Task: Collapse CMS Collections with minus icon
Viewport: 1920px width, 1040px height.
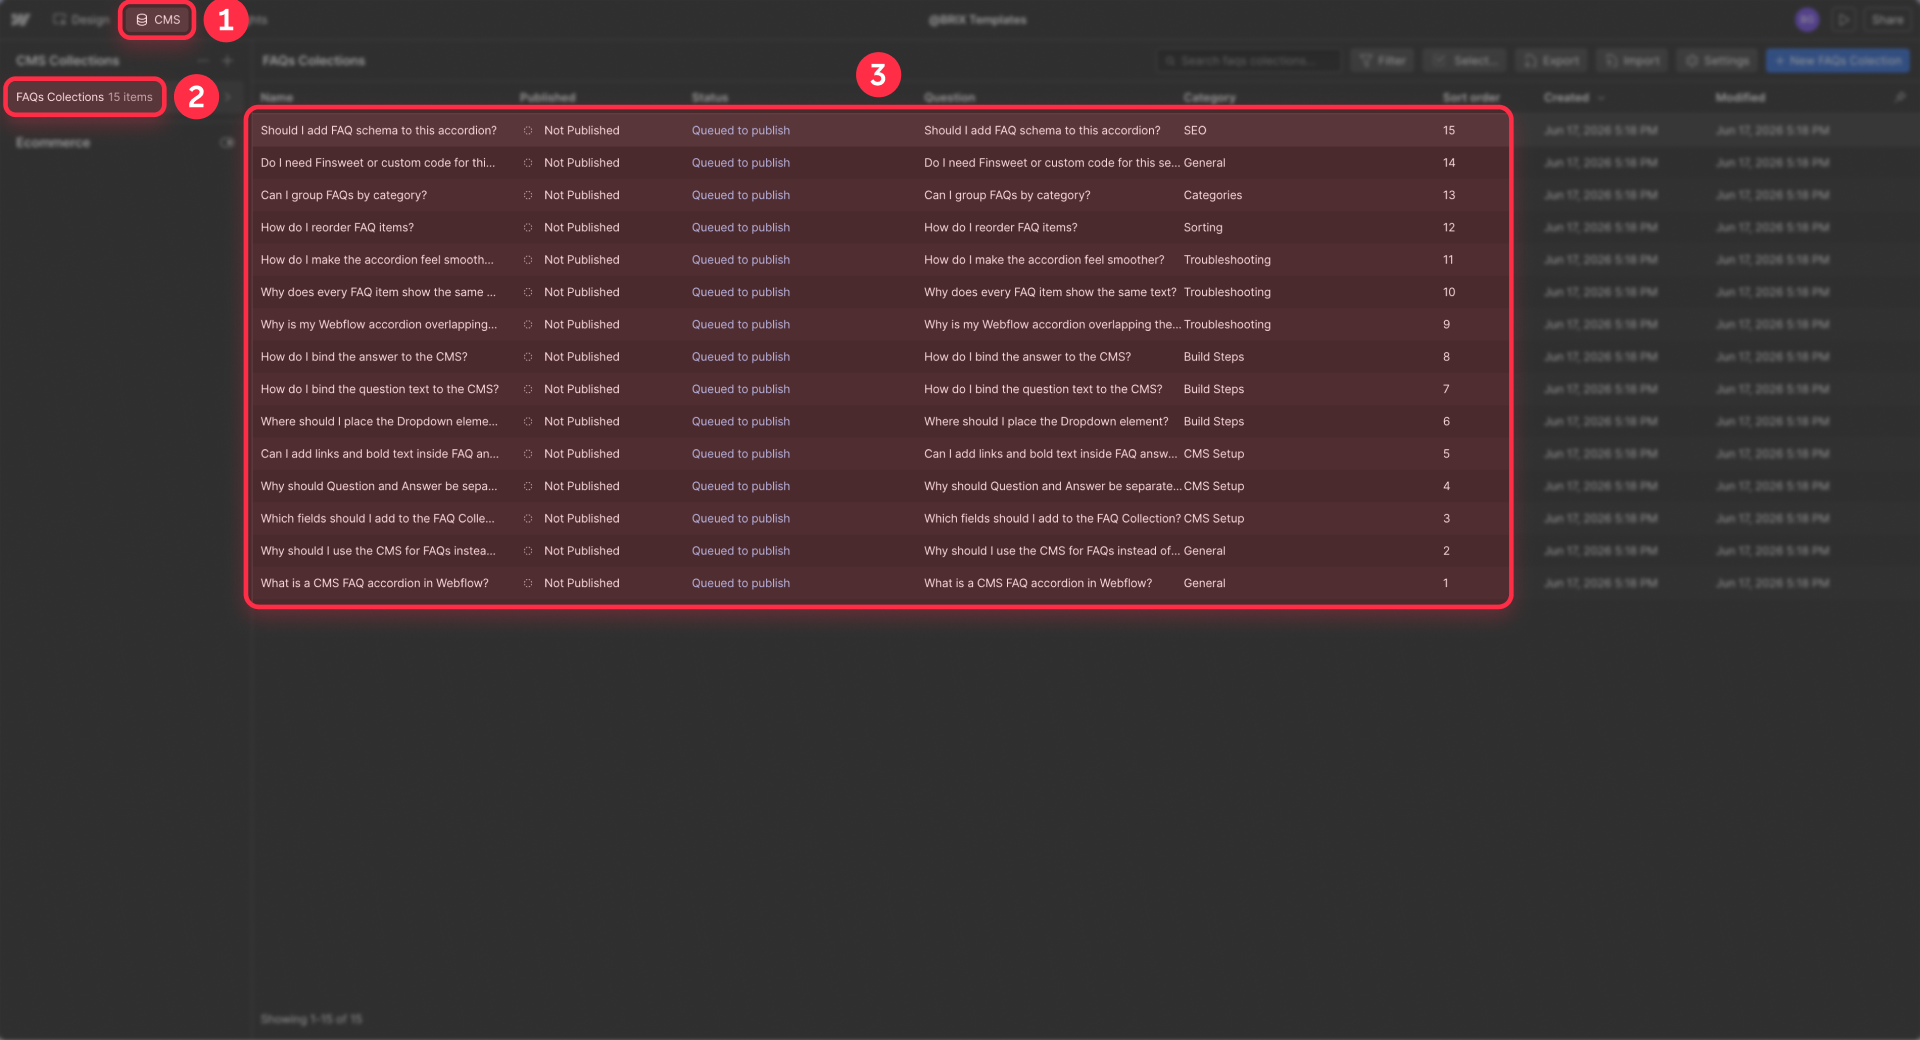Action: tap(203, 61)
